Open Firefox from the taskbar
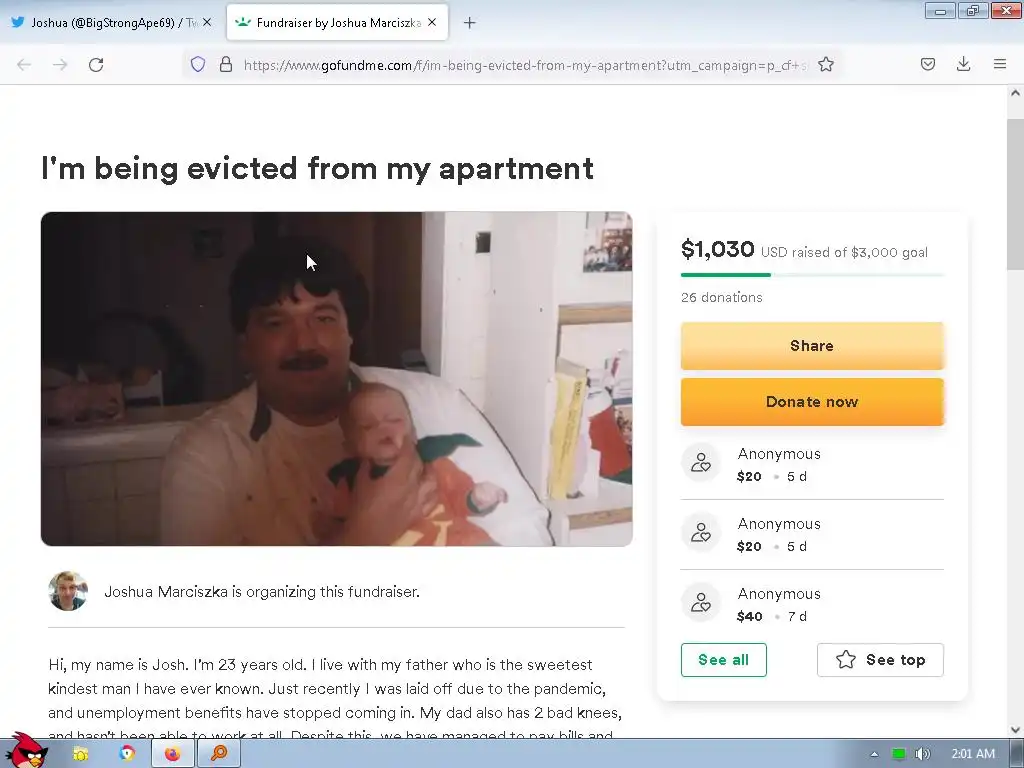This screenshot has width=1024, height=768. 172,754
